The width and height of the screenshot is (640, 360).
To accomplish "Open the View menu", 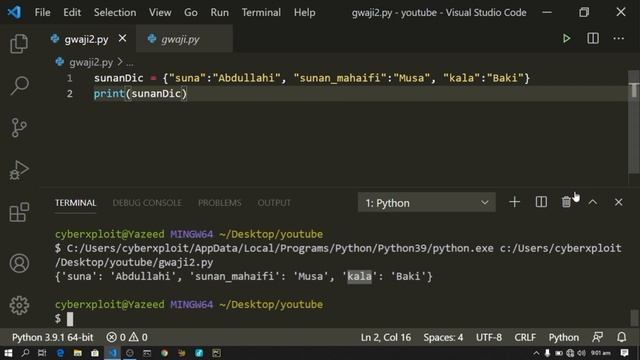I will click(160, 13).
